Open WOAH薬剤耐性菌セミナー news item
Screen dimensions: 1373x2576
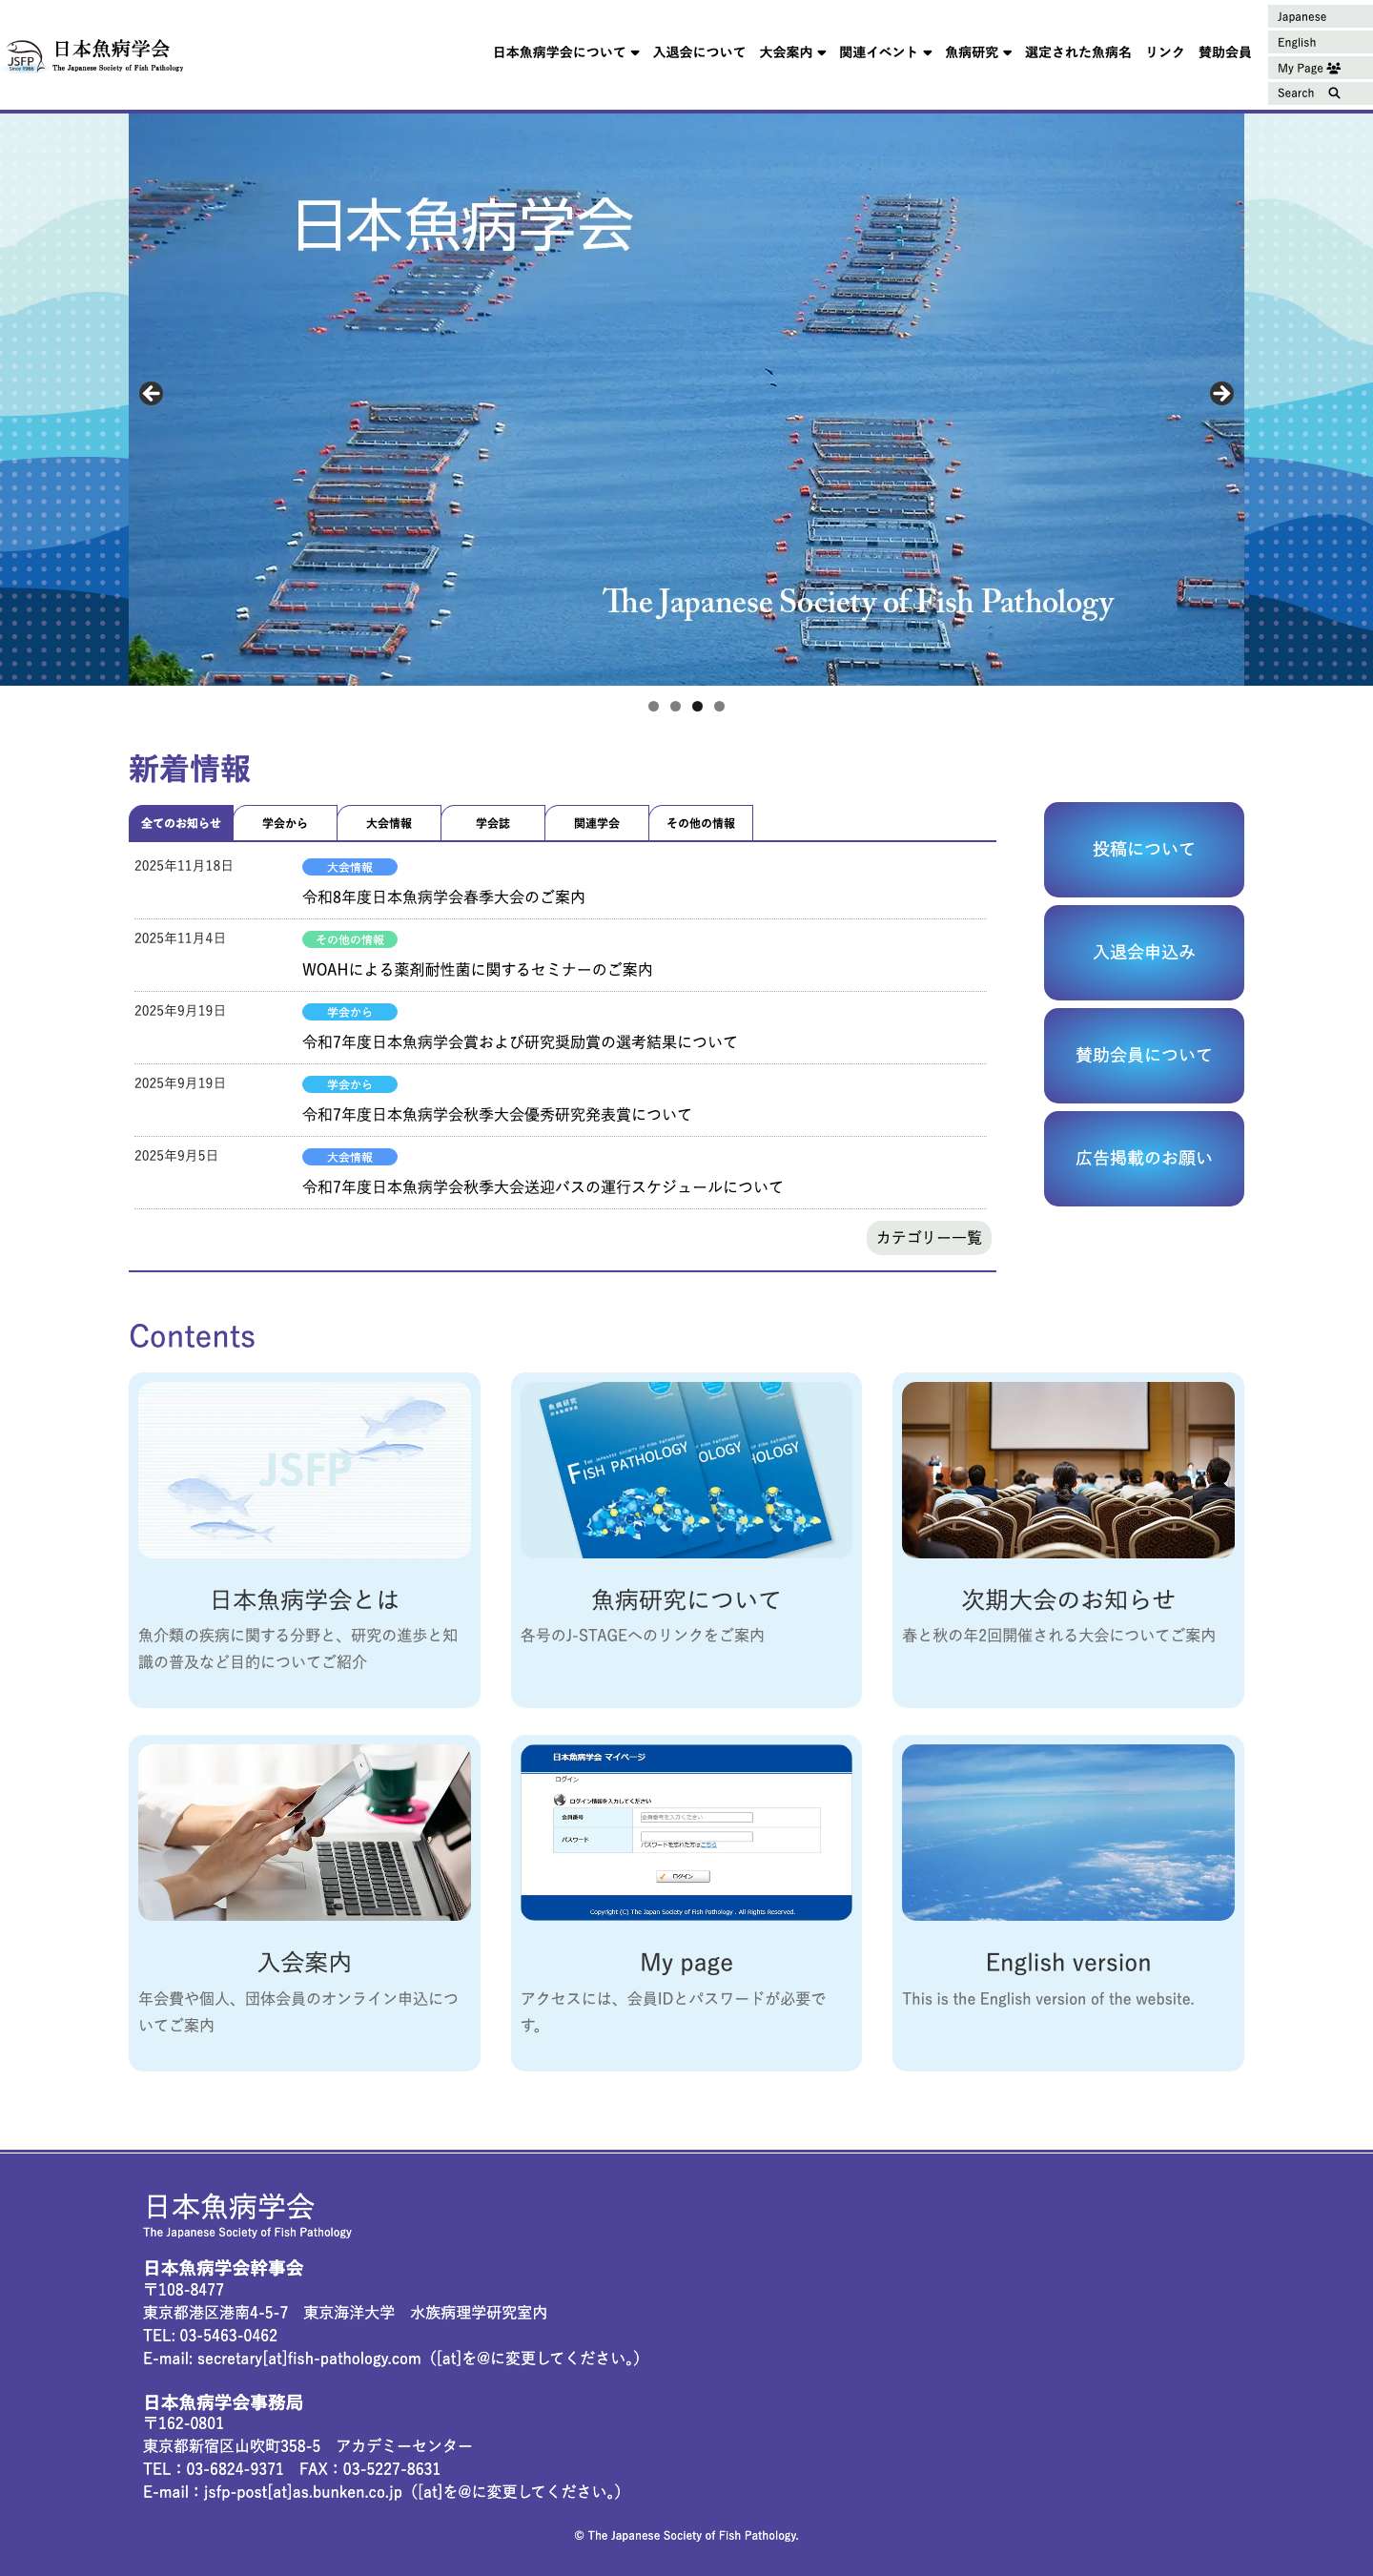click(x=478, y=969)
